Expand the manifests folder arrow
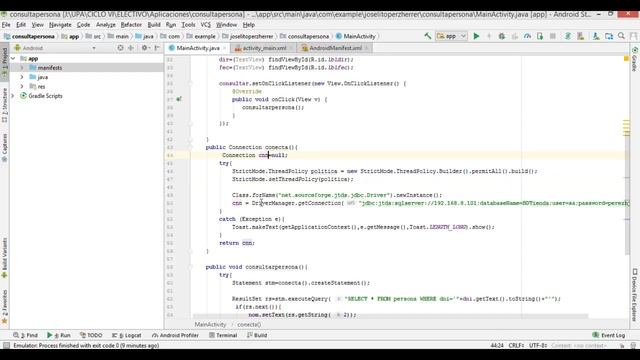Screen dimensions: 640x360 [22, 68]
